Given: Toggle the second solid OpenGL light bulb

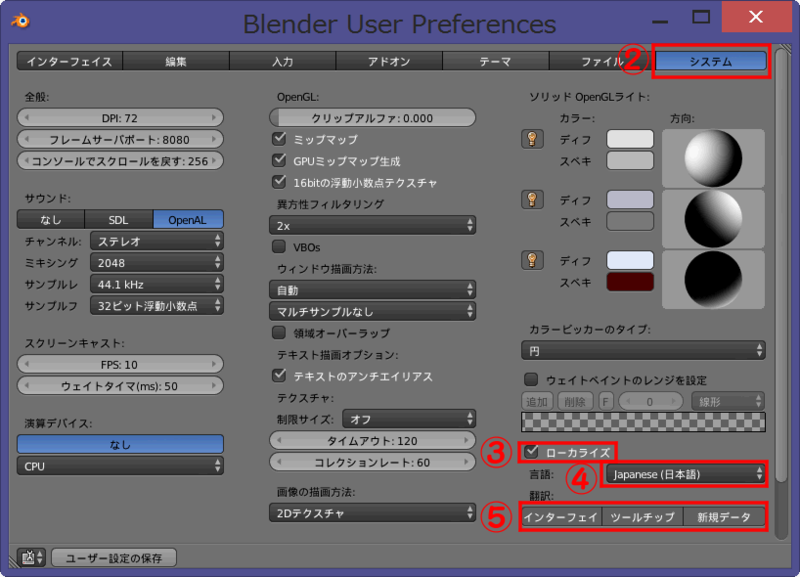Looking at the screenshot, I should pyautogui.click(x=532, y=199).
